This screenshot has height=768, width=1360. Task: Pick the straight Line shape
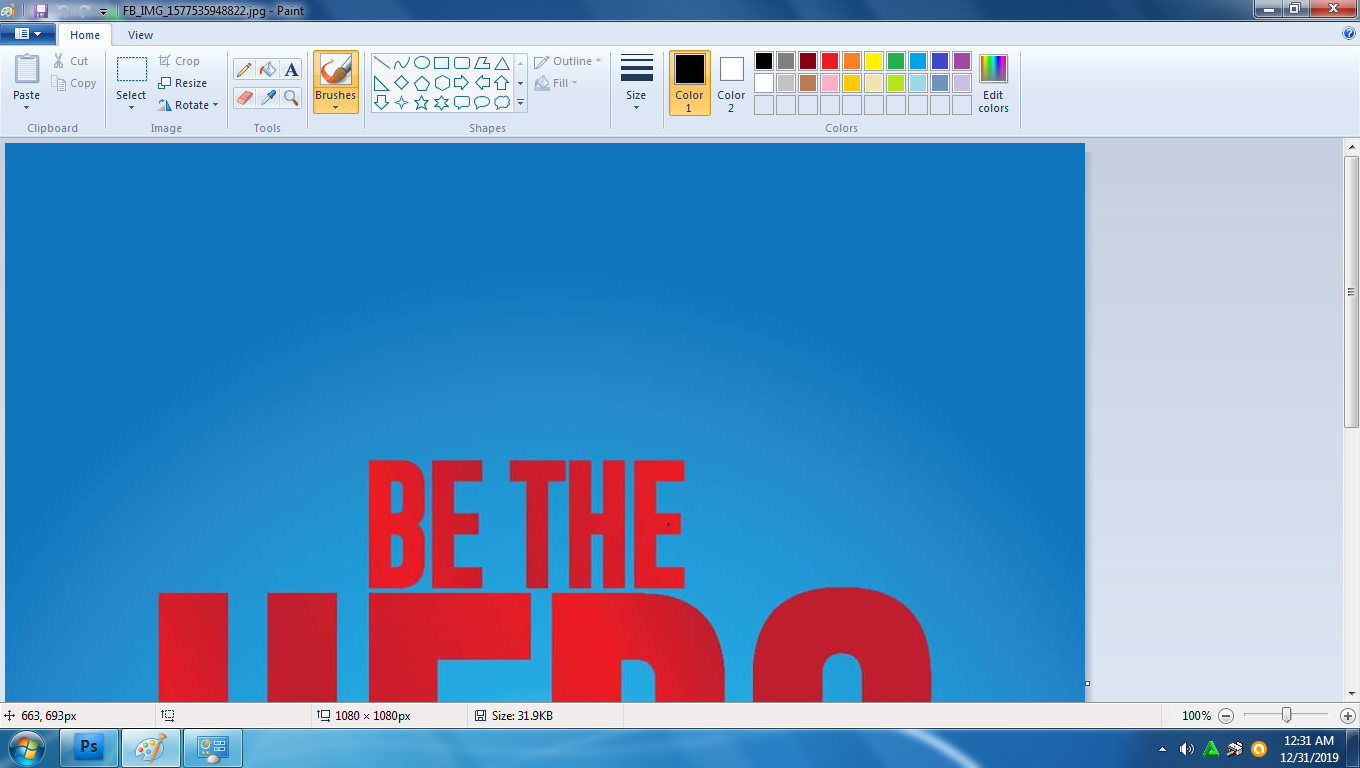(x=381, y=63)
